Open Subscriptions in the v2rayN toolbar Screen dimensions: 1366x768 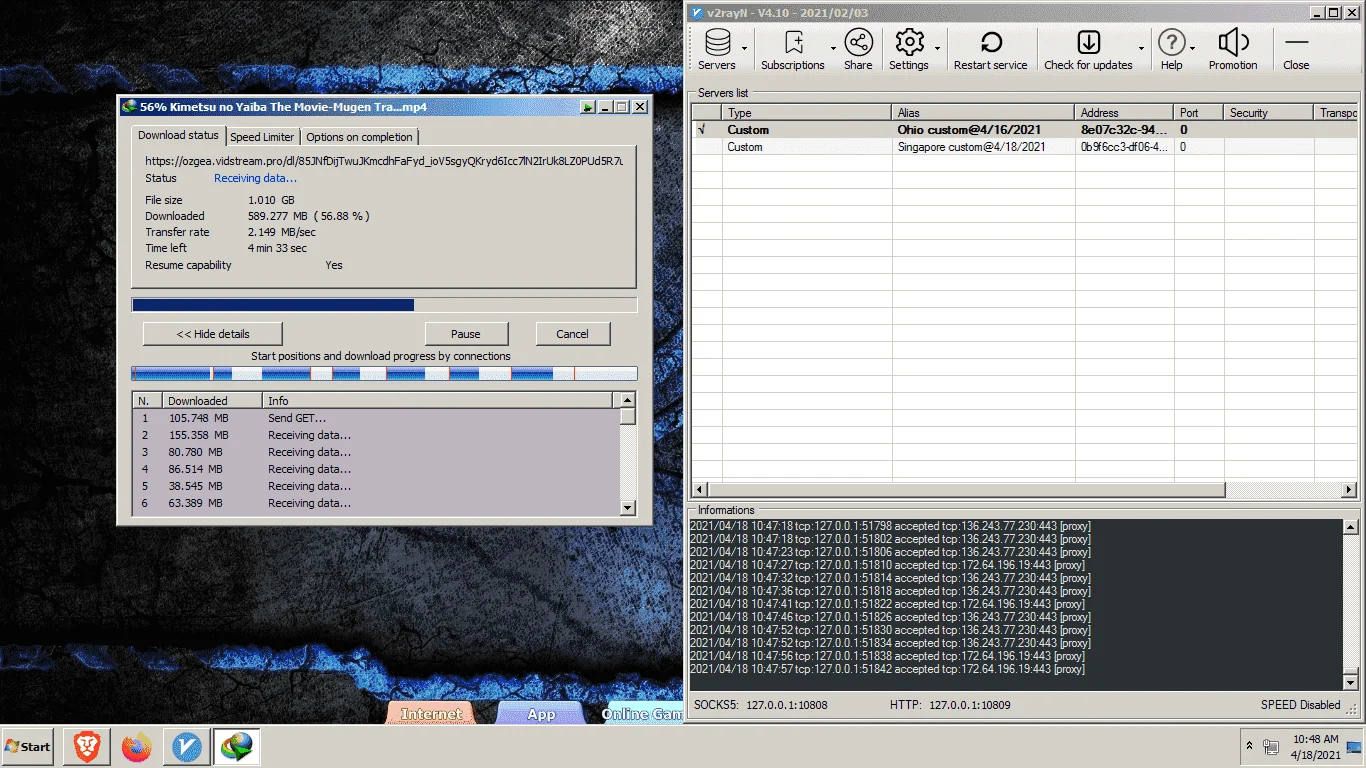793,49
